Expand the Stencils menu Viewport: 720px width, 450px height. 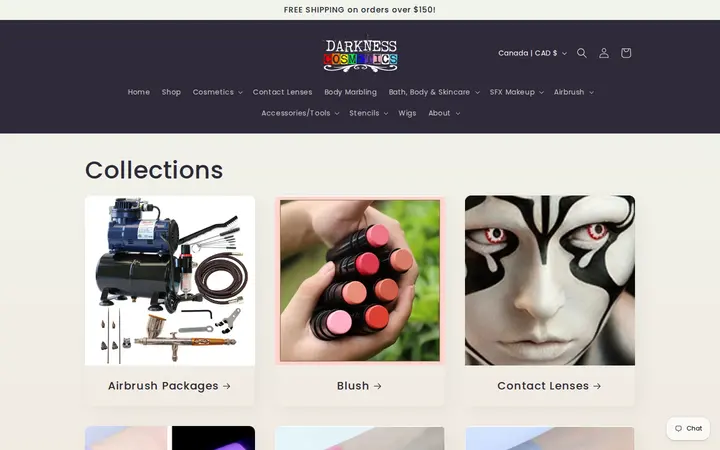[x=369, y=113]
